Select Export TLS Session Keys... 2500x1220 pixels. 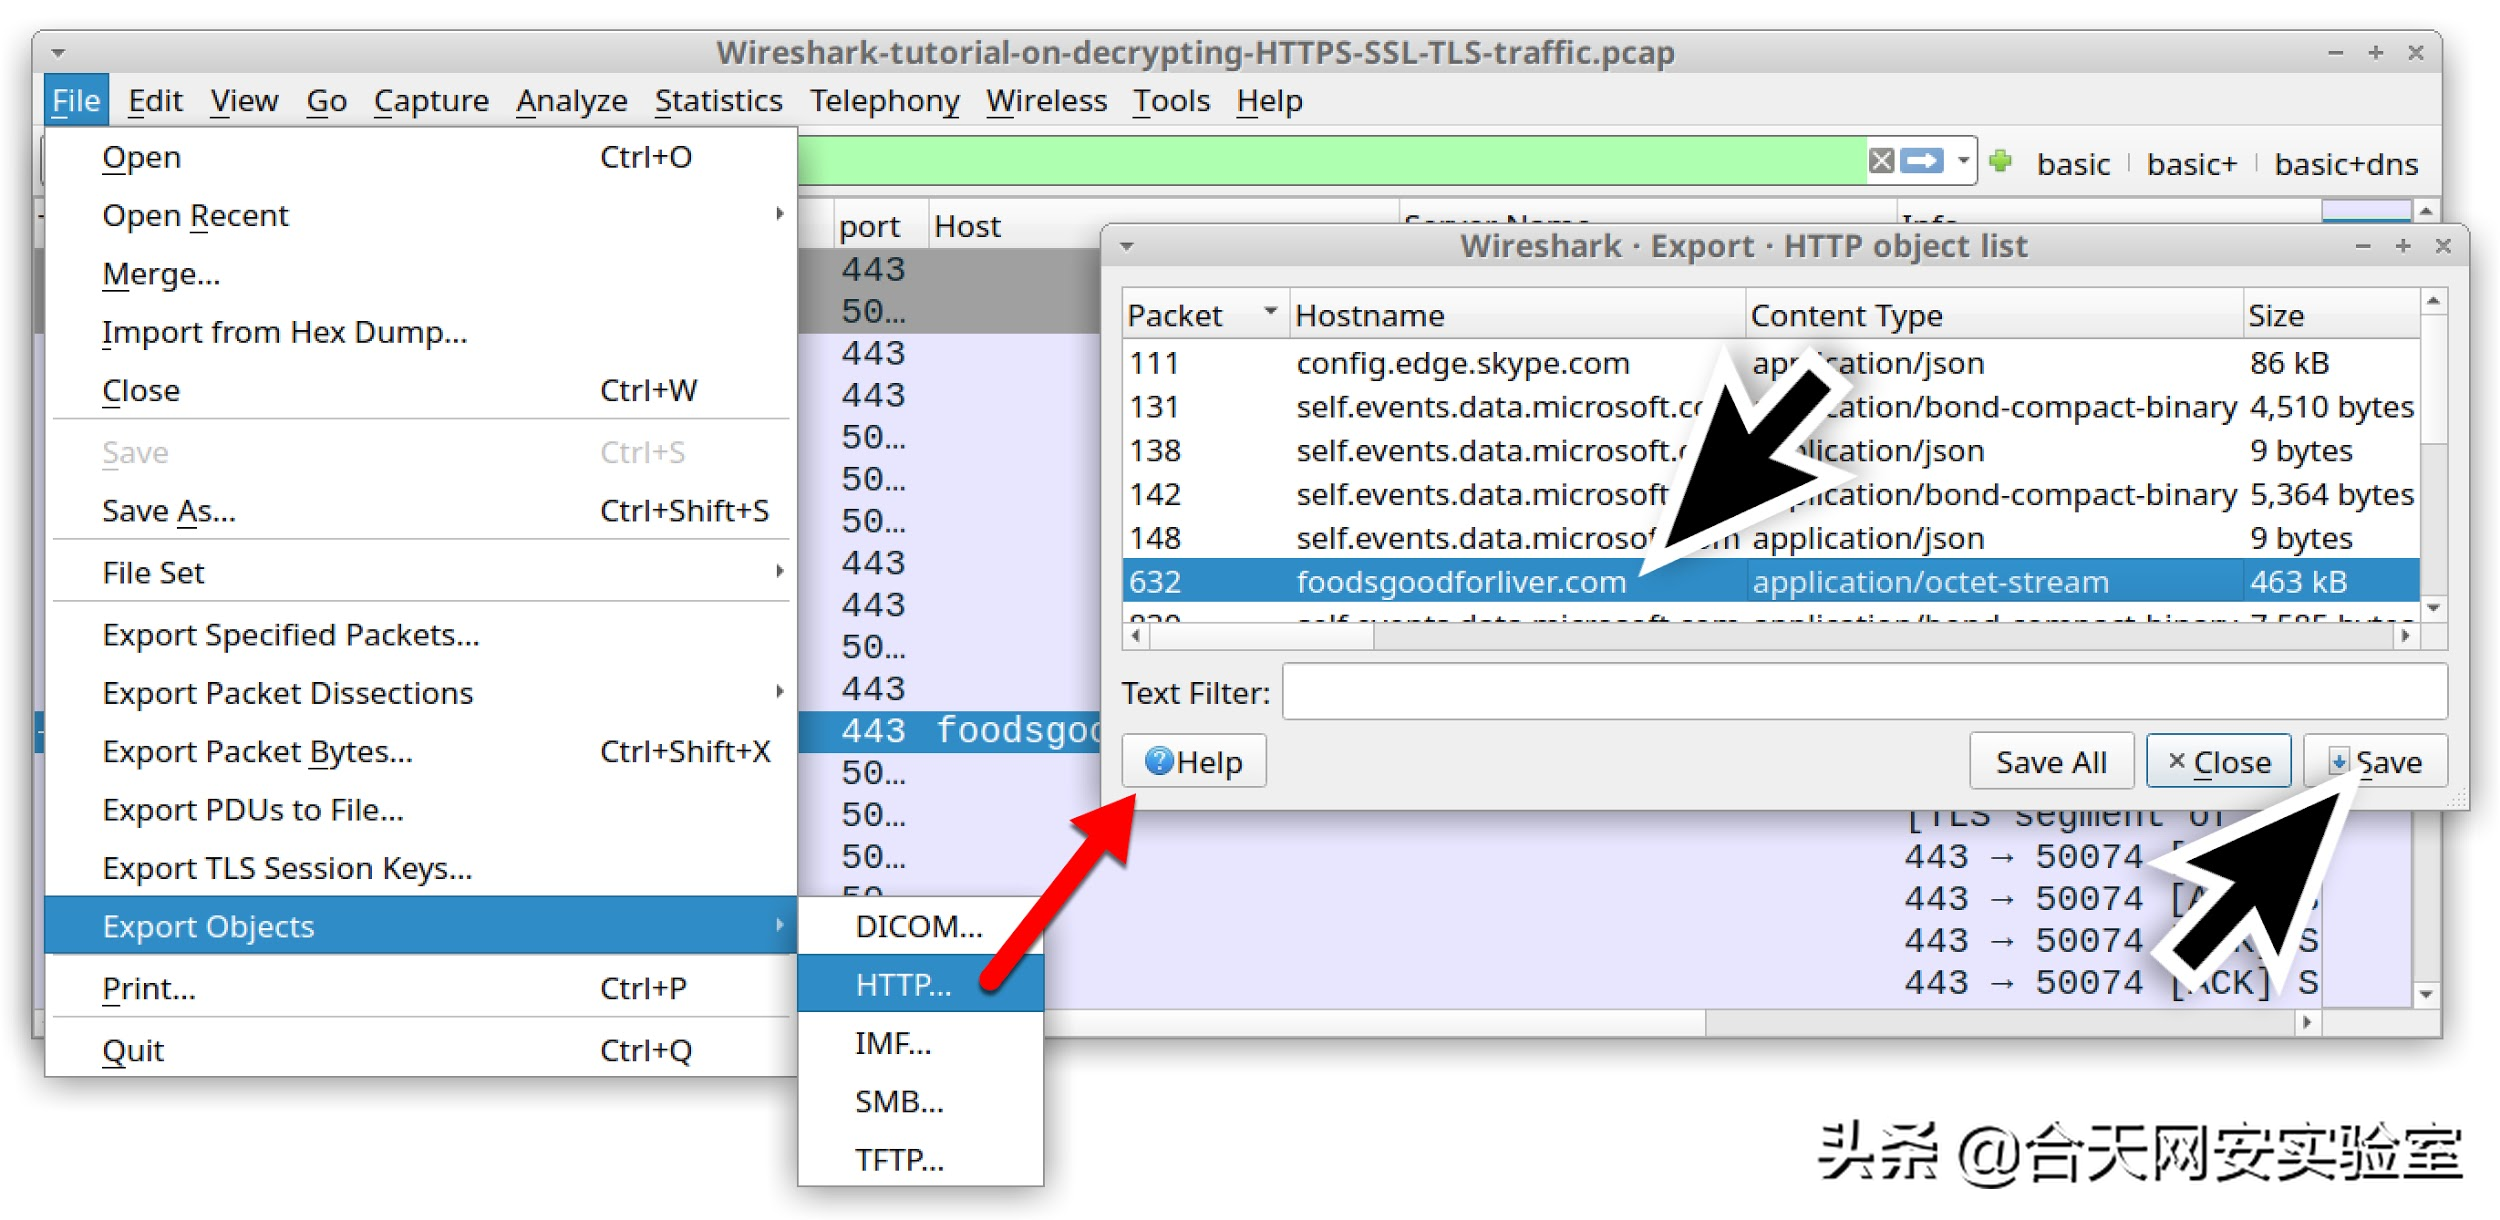420,867
